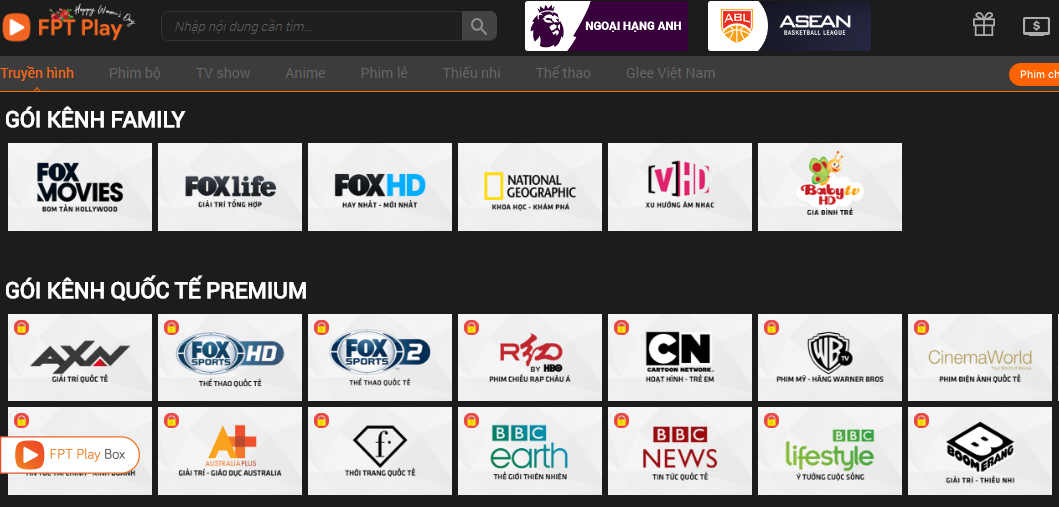The width and height of the screenshot is (1059, 507).
Task: Click lock icon on BBC Earth tile
Action: tap(471, 420)
